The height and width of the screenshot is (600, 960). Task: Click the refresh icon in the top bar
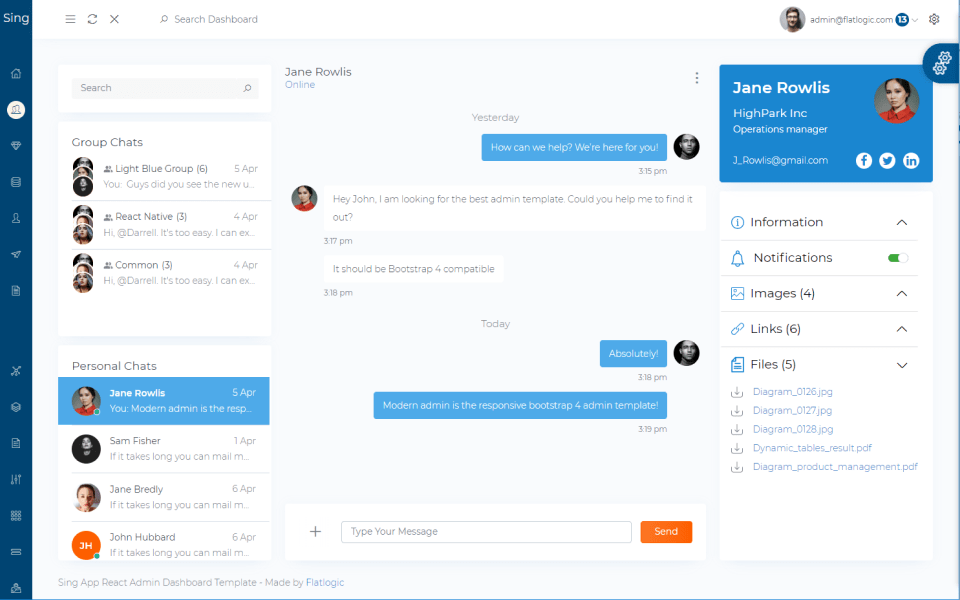[92, 18]
